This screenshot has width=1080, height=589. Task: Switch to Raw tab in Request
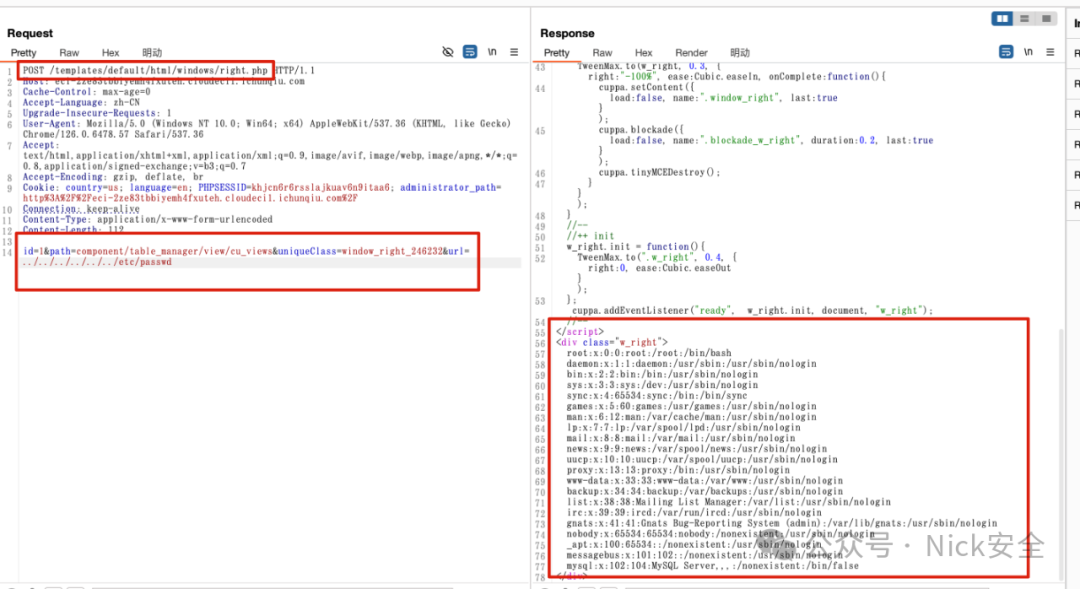pyautogui.click(x=69, y=52)
